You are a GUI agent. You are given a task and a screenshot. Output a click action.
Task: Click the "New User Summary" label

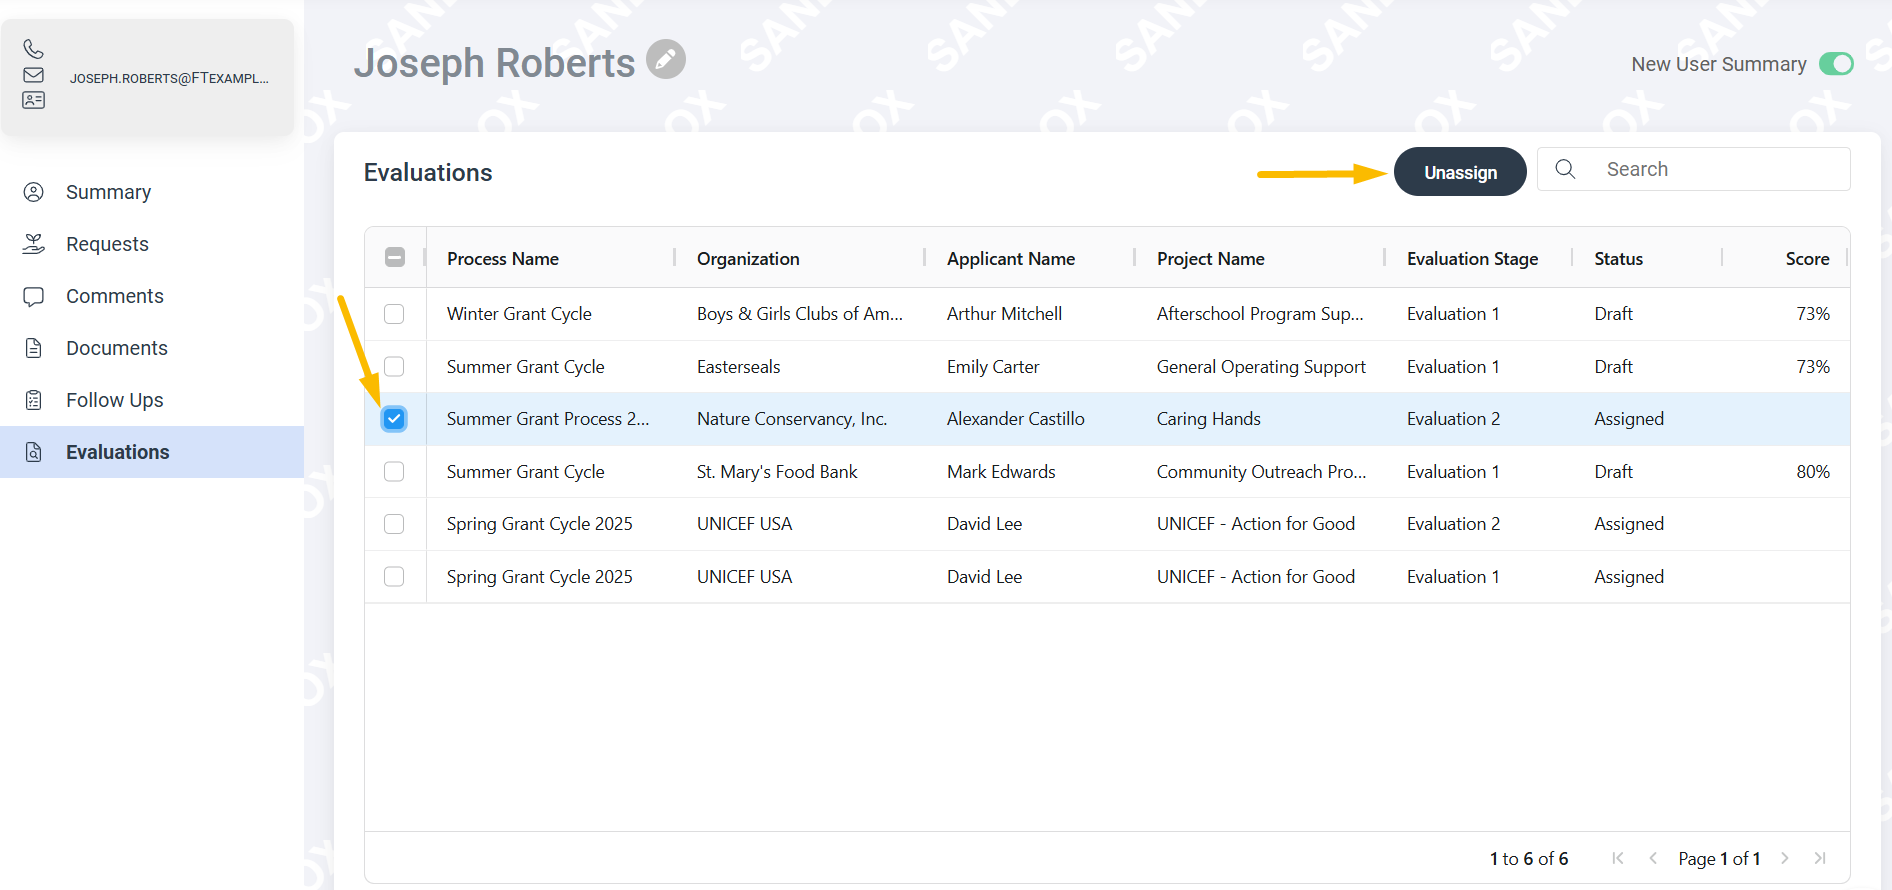[1719, 64]
